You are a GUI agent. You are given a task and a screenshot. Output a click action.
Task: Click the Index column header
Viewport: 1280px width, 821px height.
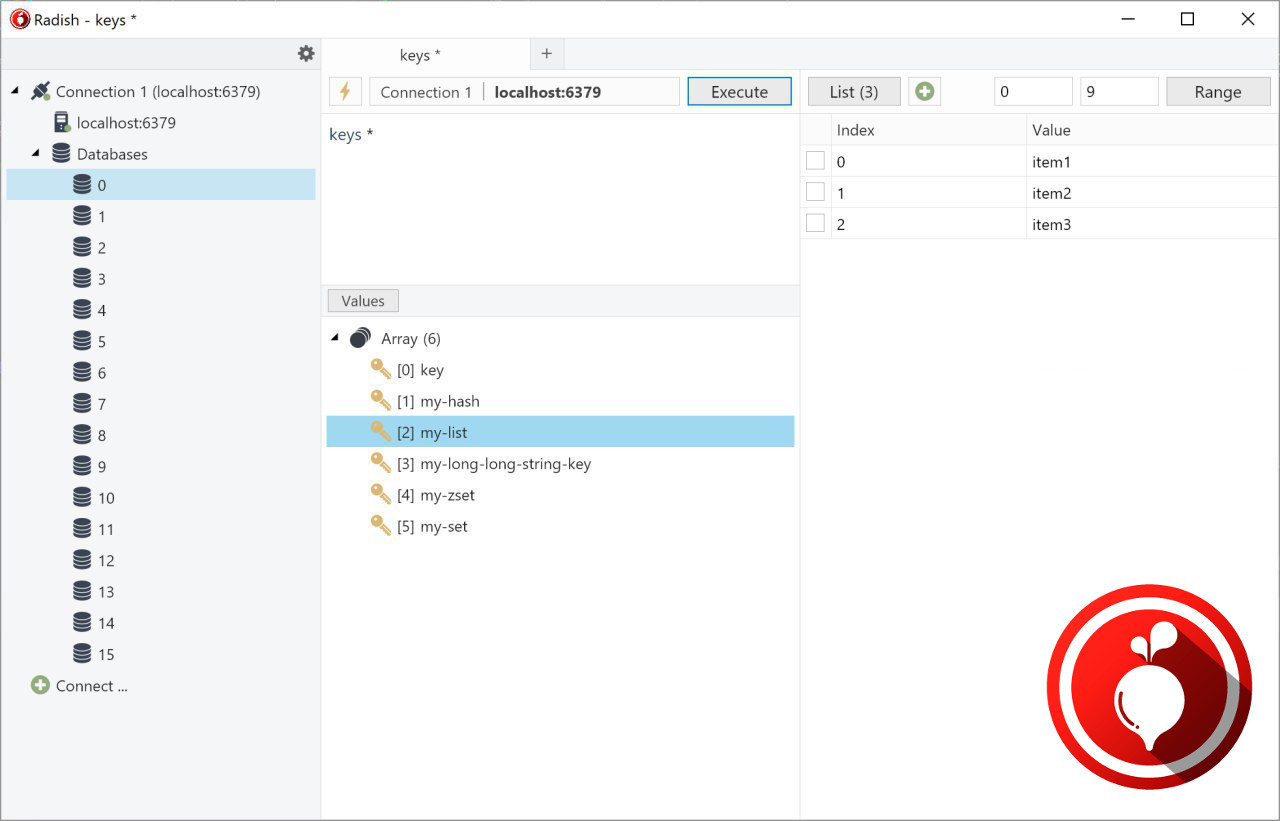[x=929, y=130]
